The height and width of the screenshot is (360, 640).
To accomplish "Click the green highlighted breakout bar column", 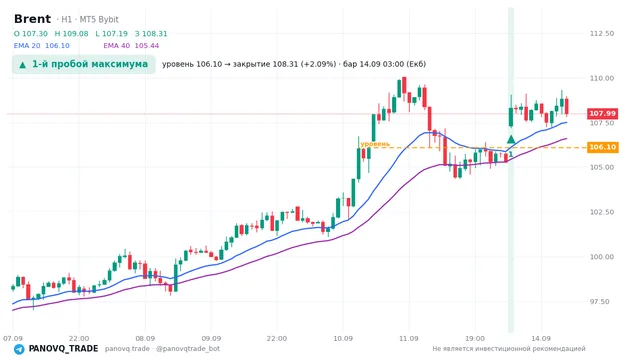I will tap(511, 170).
